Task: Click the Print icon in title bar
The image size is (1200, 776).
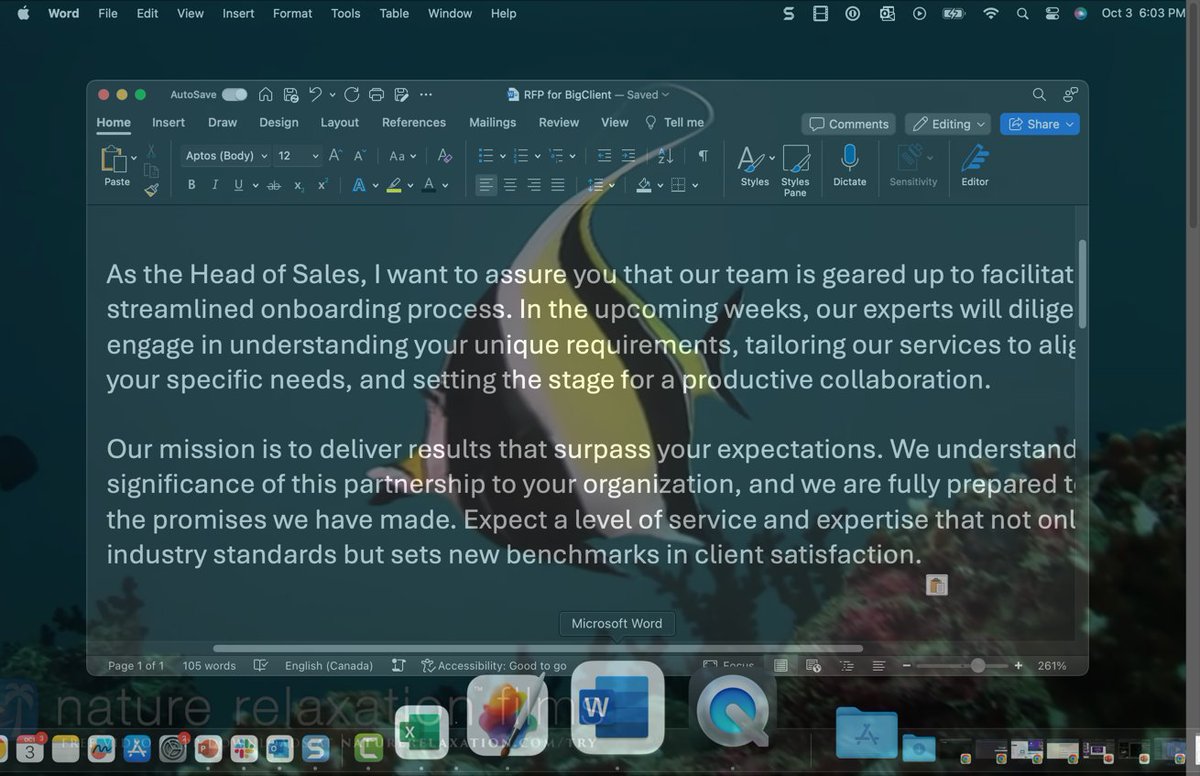Action: (377, 95)
